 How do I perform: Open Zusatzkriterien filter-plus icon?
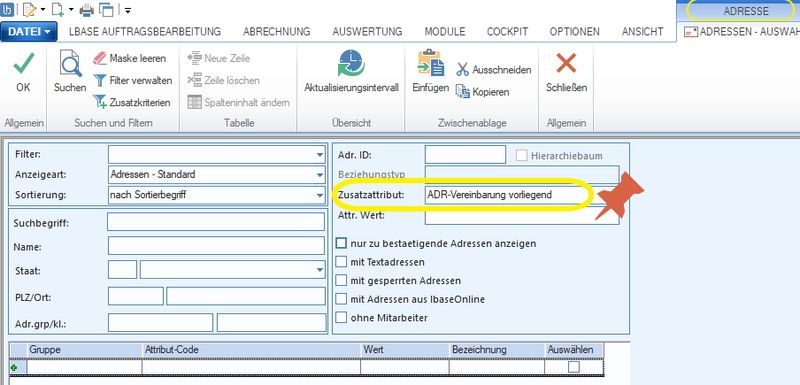pyautogui.click(x=100, y=102)
